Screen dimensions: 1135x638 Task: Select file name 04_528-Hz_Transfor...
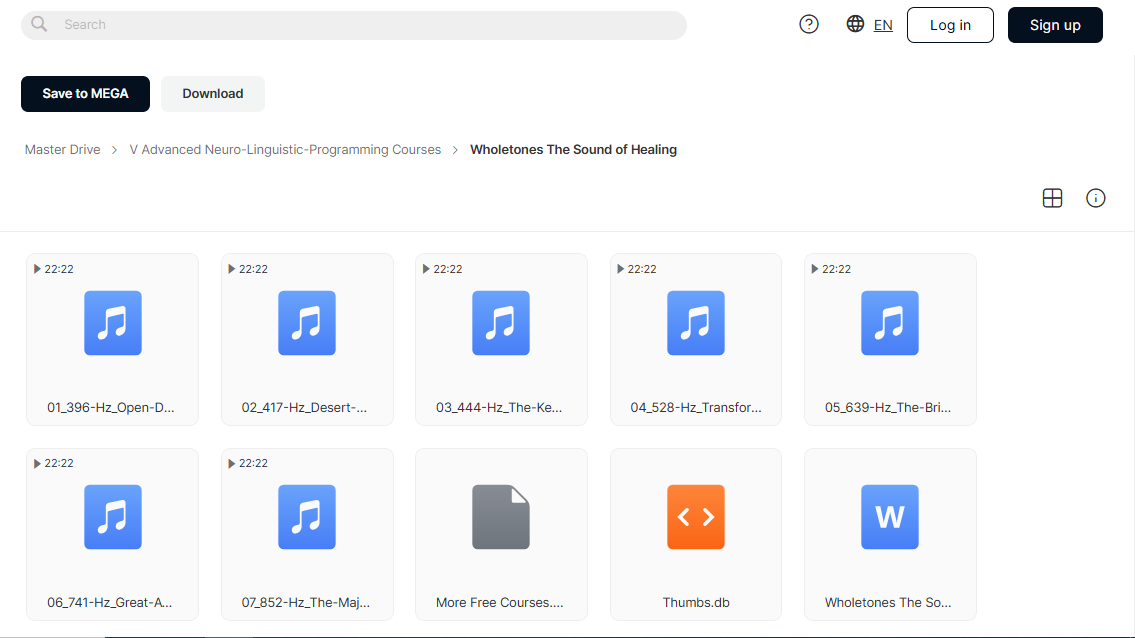[x=696, y=408]
